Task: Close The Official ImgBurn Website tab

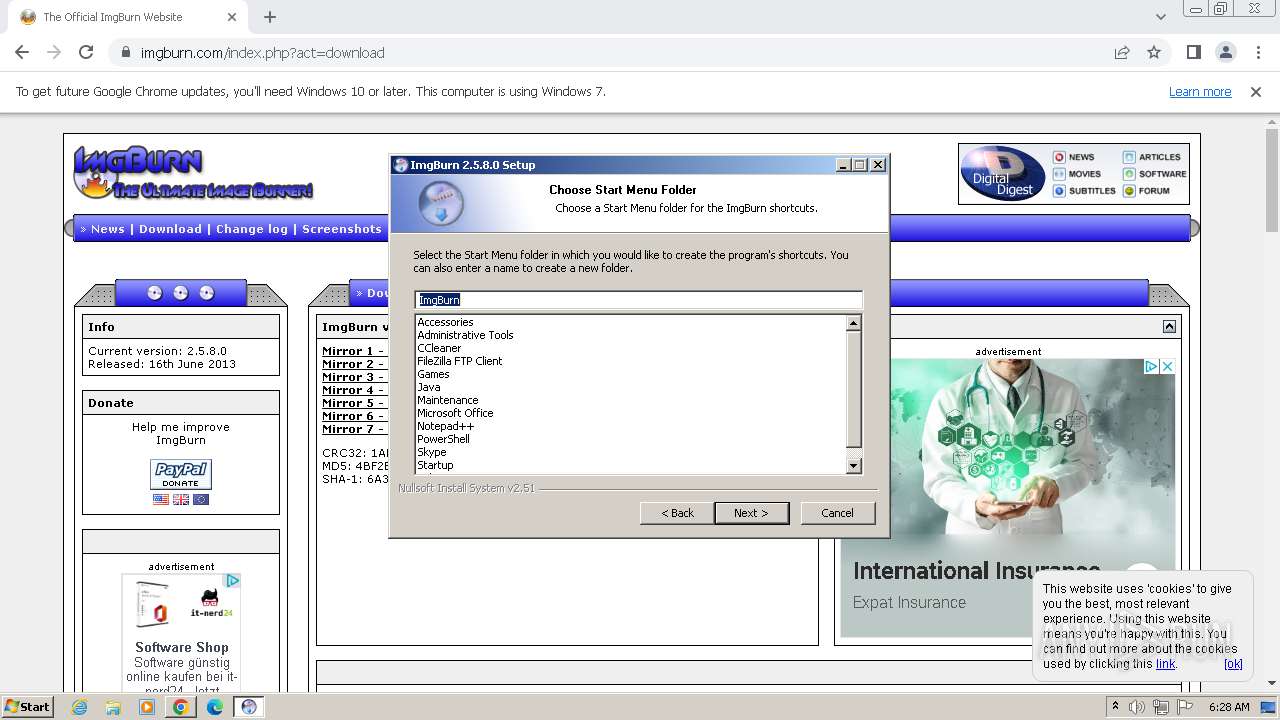Action: [232, 17]
